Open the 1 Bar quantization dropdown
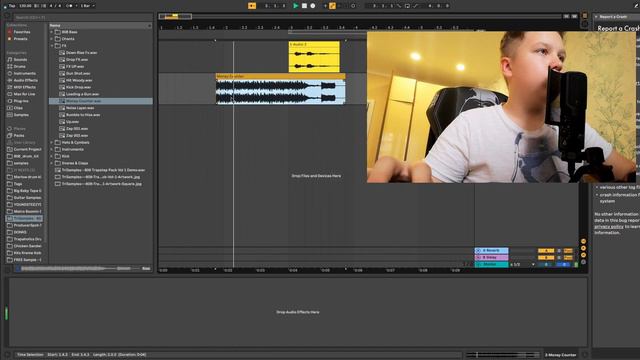The height and width of the screenshot is (360, 640). 87,6
